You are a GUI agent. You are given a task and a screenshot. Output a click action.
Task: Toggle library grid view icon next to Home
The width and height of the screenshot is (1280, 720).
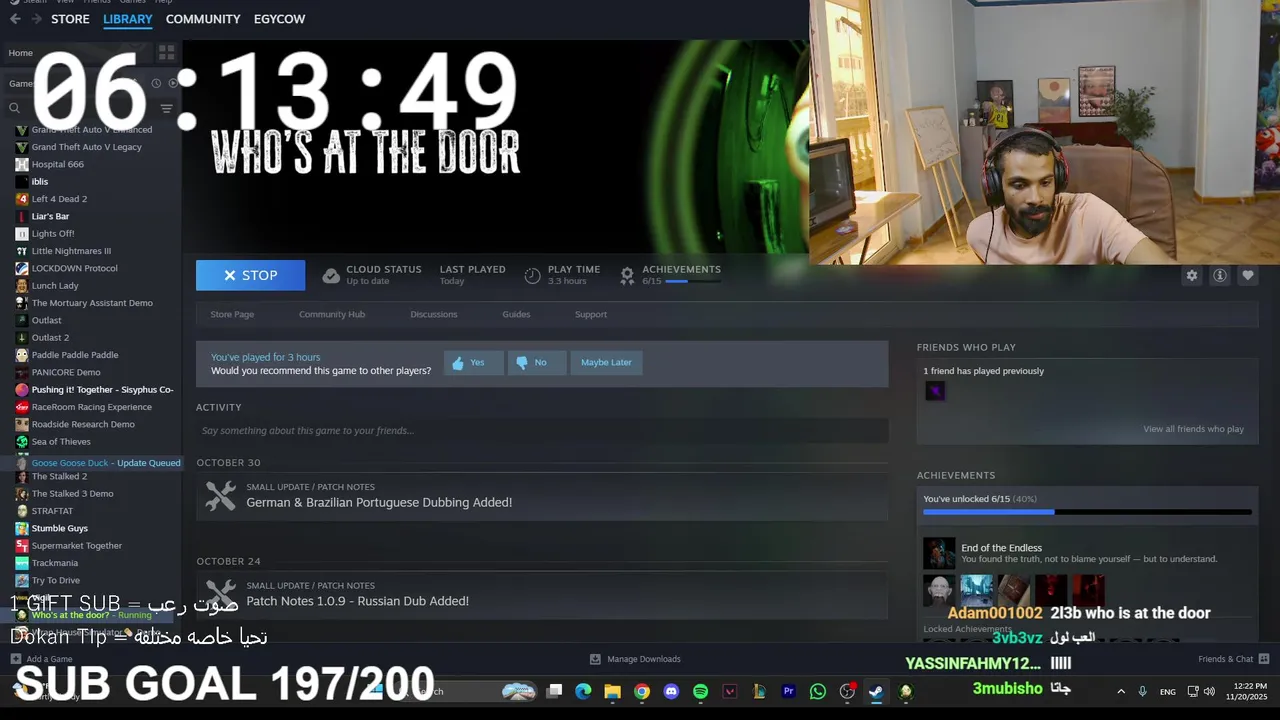166,52
